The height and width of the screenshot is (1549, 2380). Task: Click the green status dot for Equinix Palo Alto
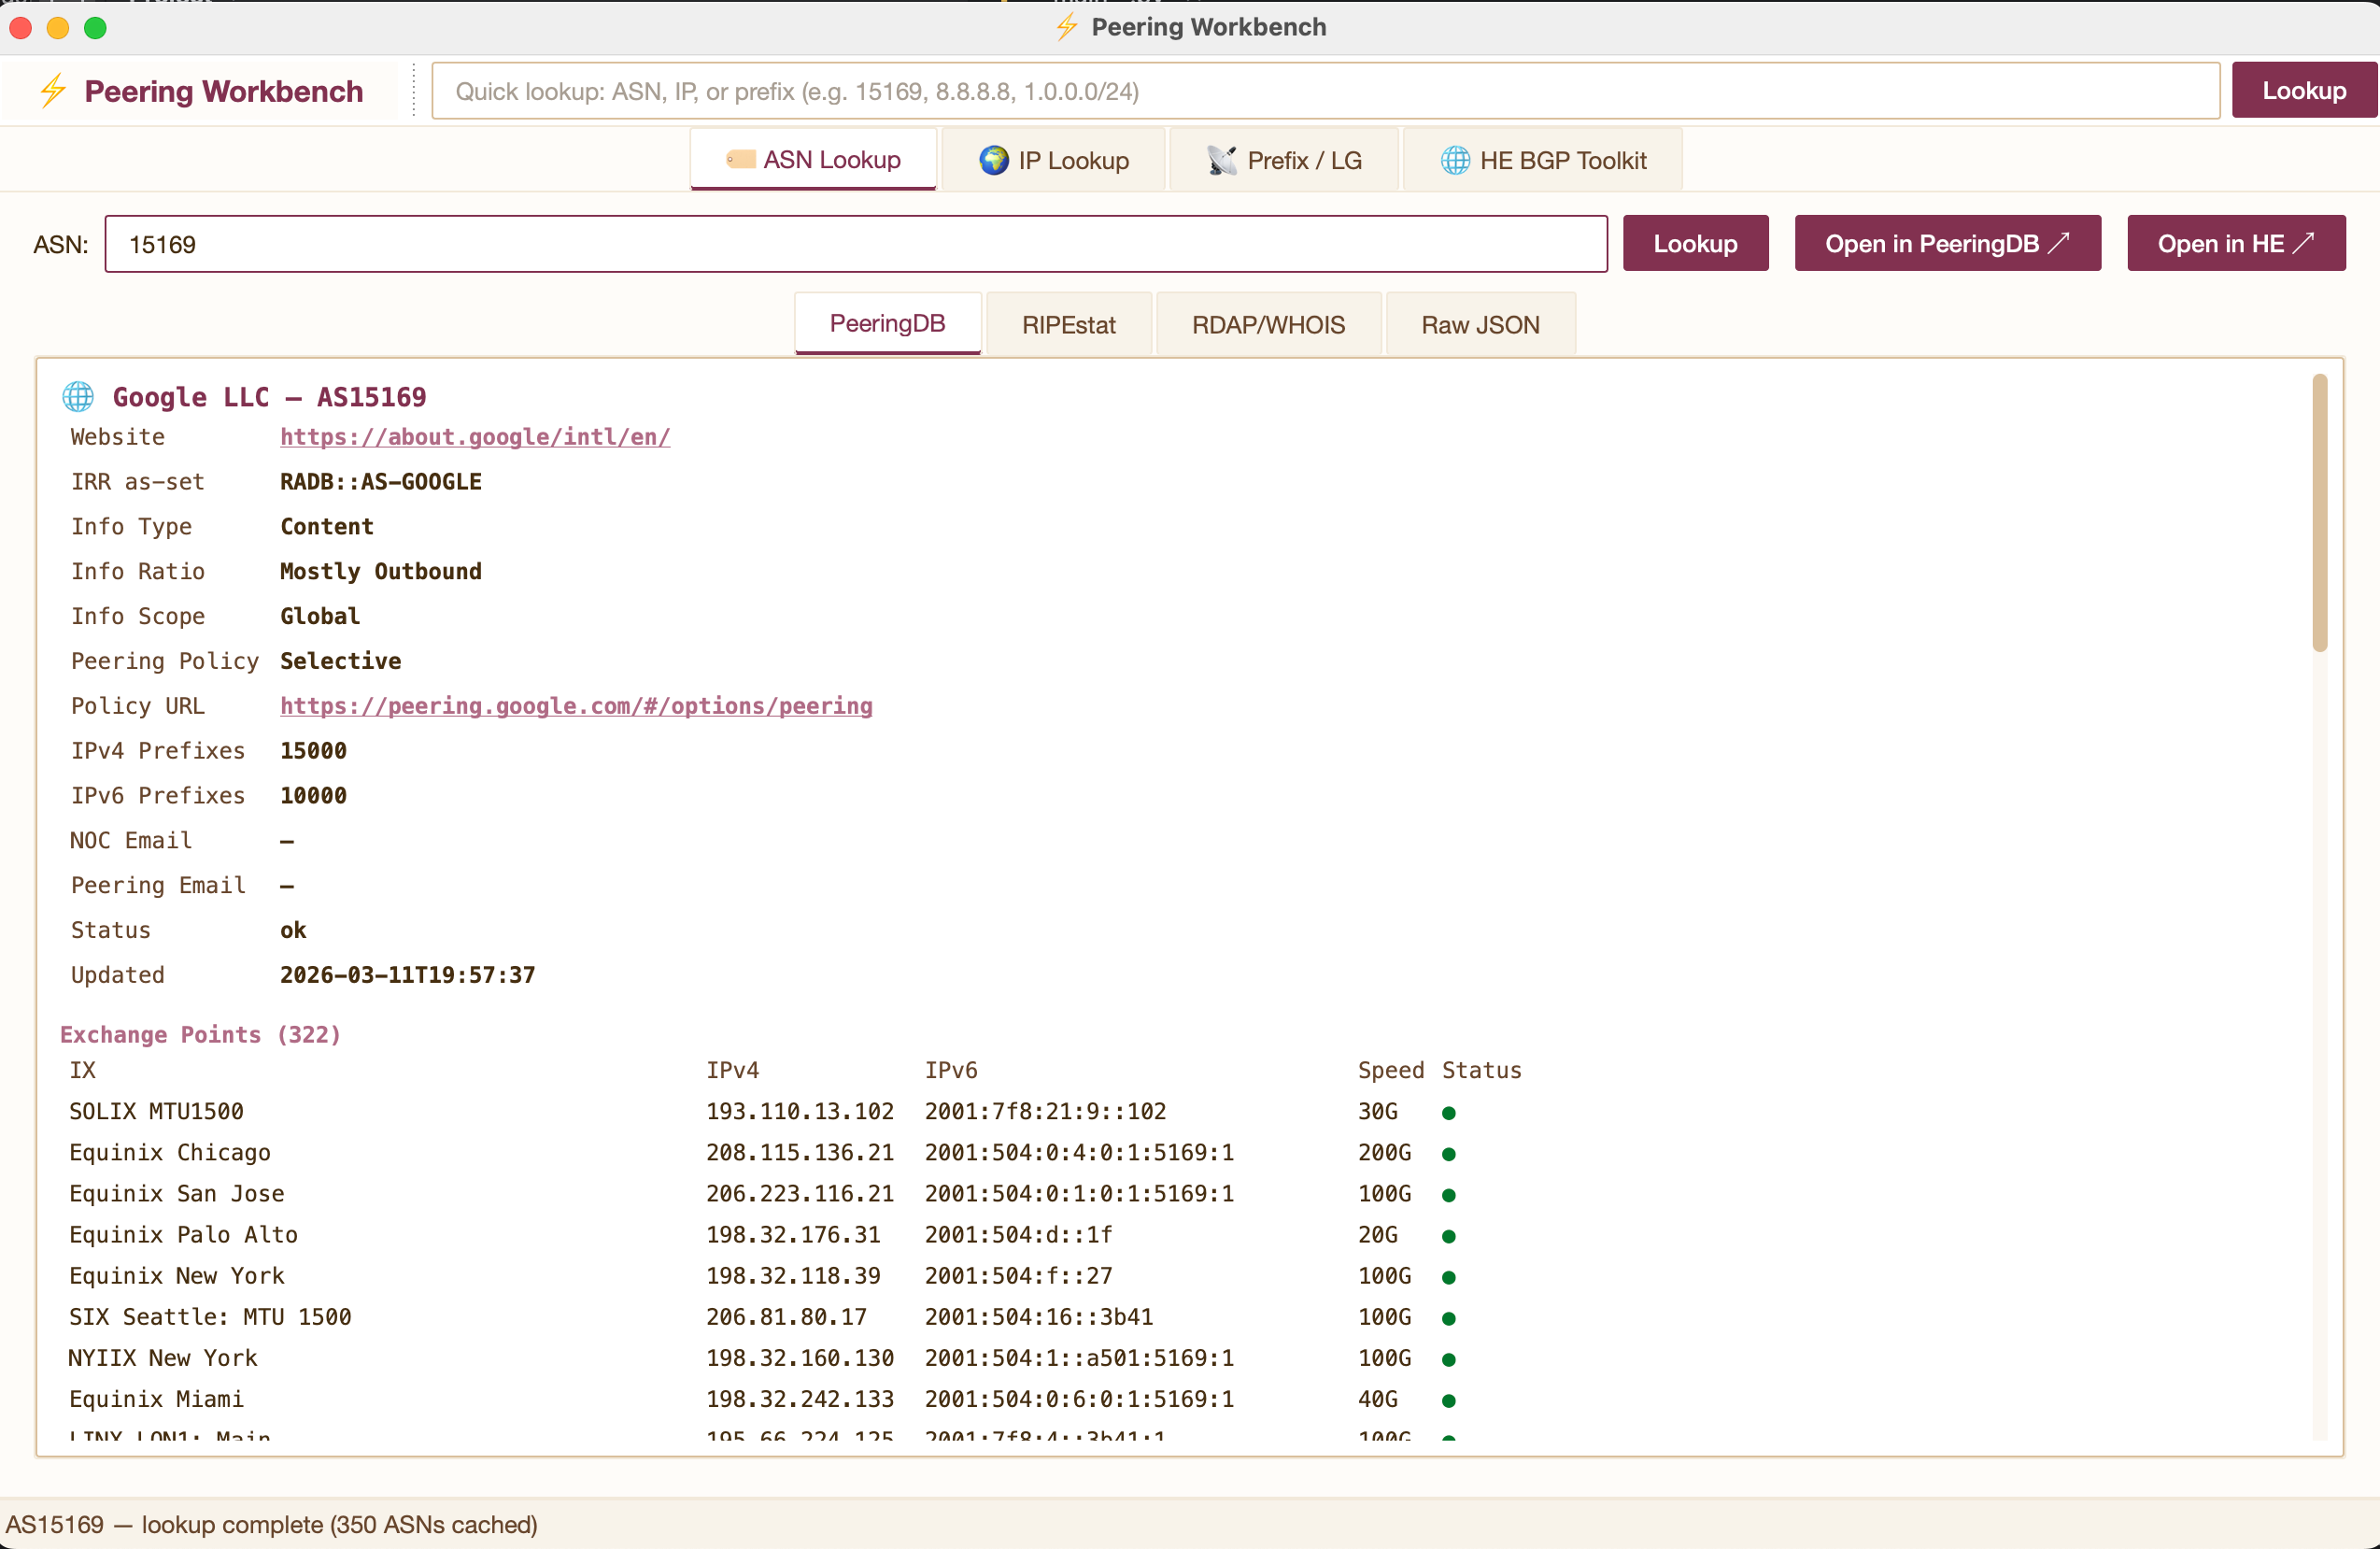1448,1236
